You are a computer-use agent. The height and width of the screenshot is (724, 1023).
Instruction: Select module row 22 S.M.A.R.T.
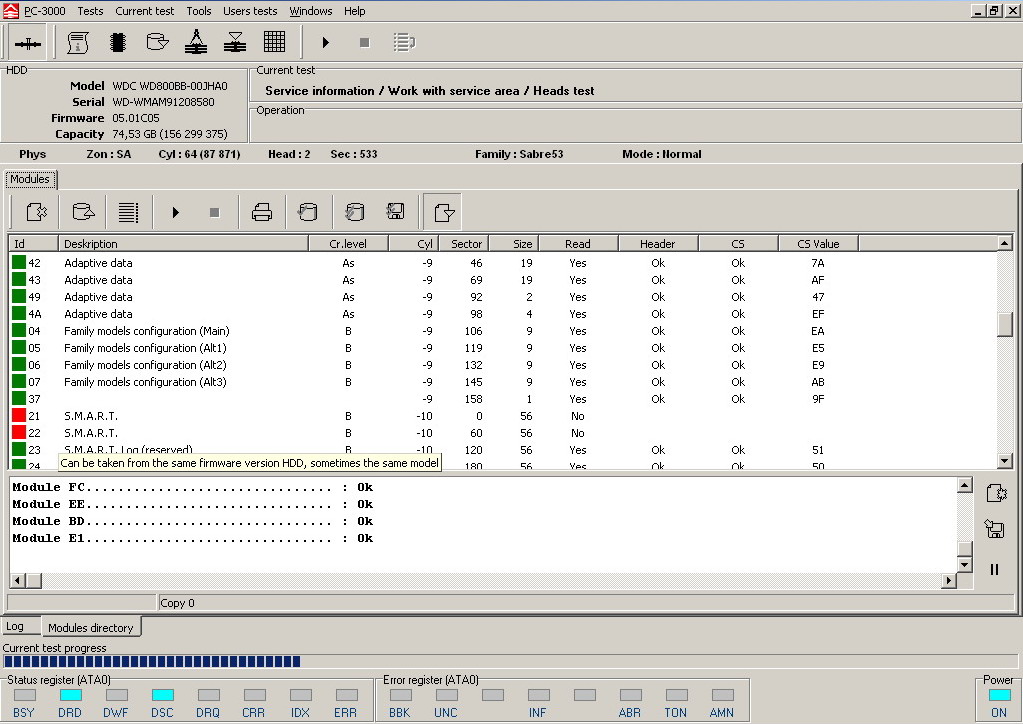(x=502, y=433)
